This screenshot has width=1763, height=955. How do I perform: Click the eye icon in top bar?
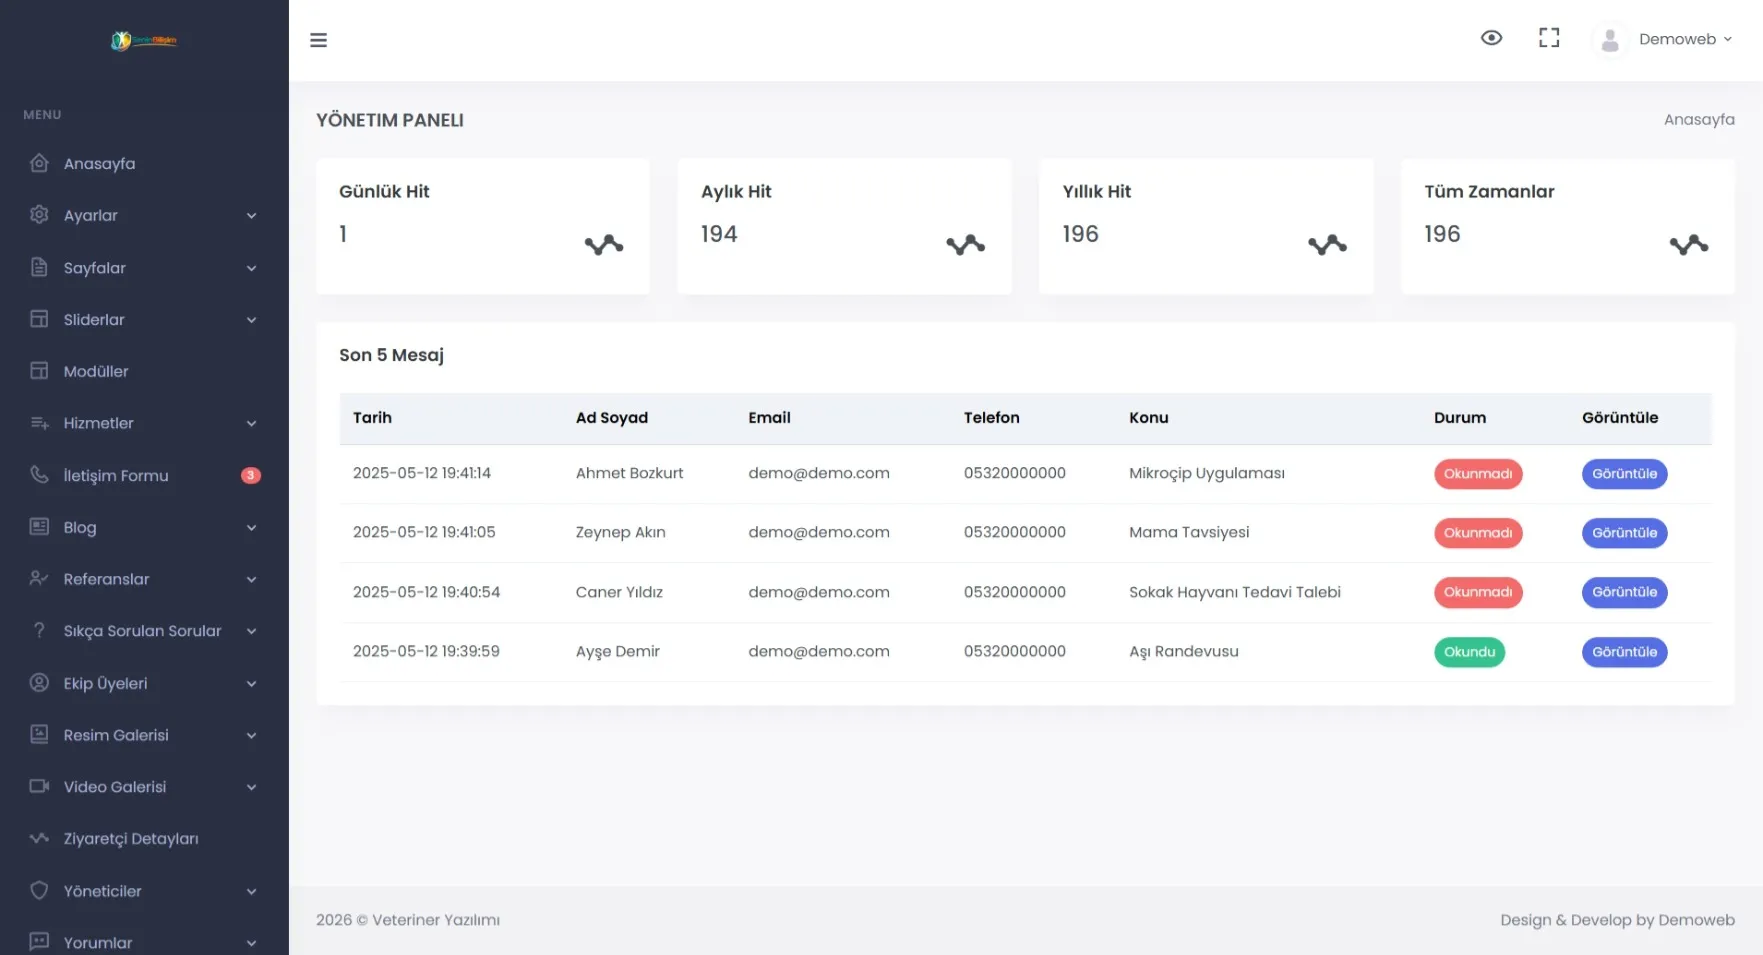1490,38
